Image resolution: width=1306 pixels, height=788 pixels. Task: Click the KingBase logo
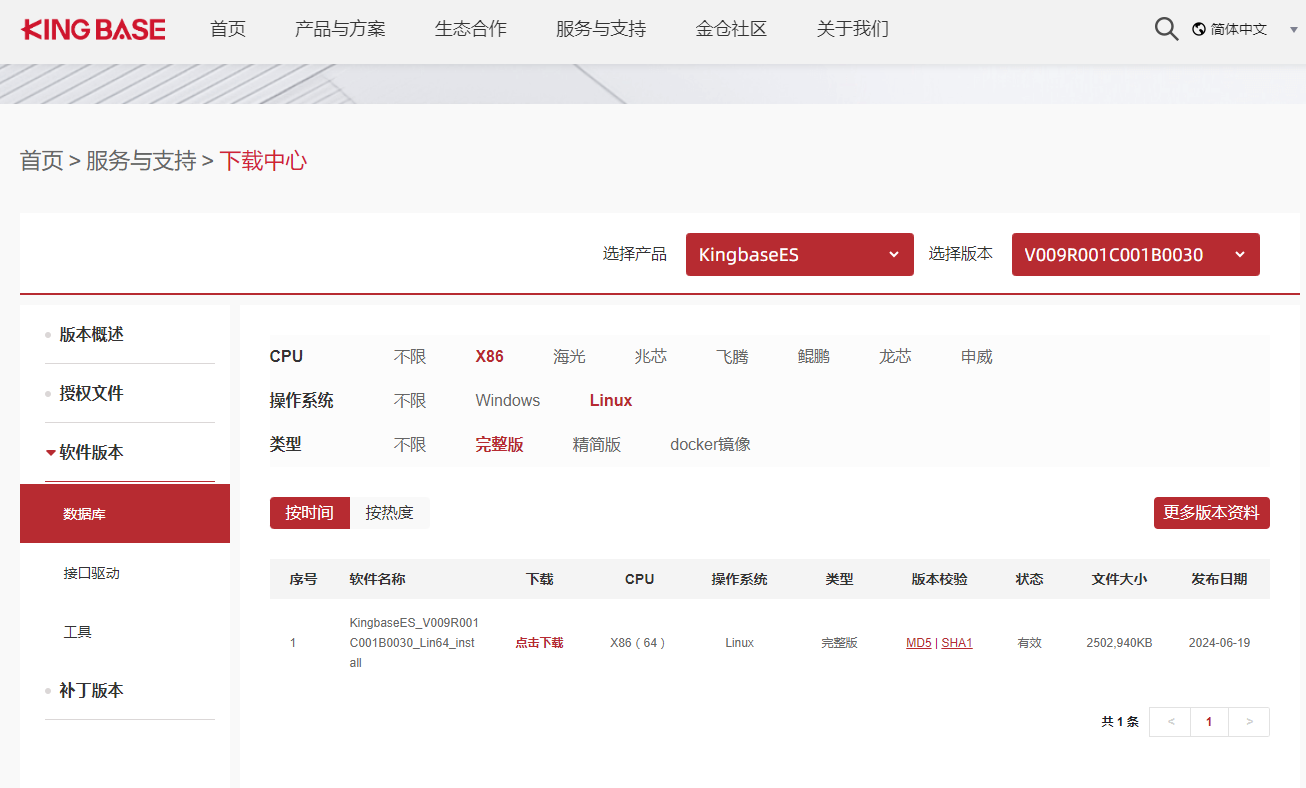pyautogui.click(x=93, y=29)
